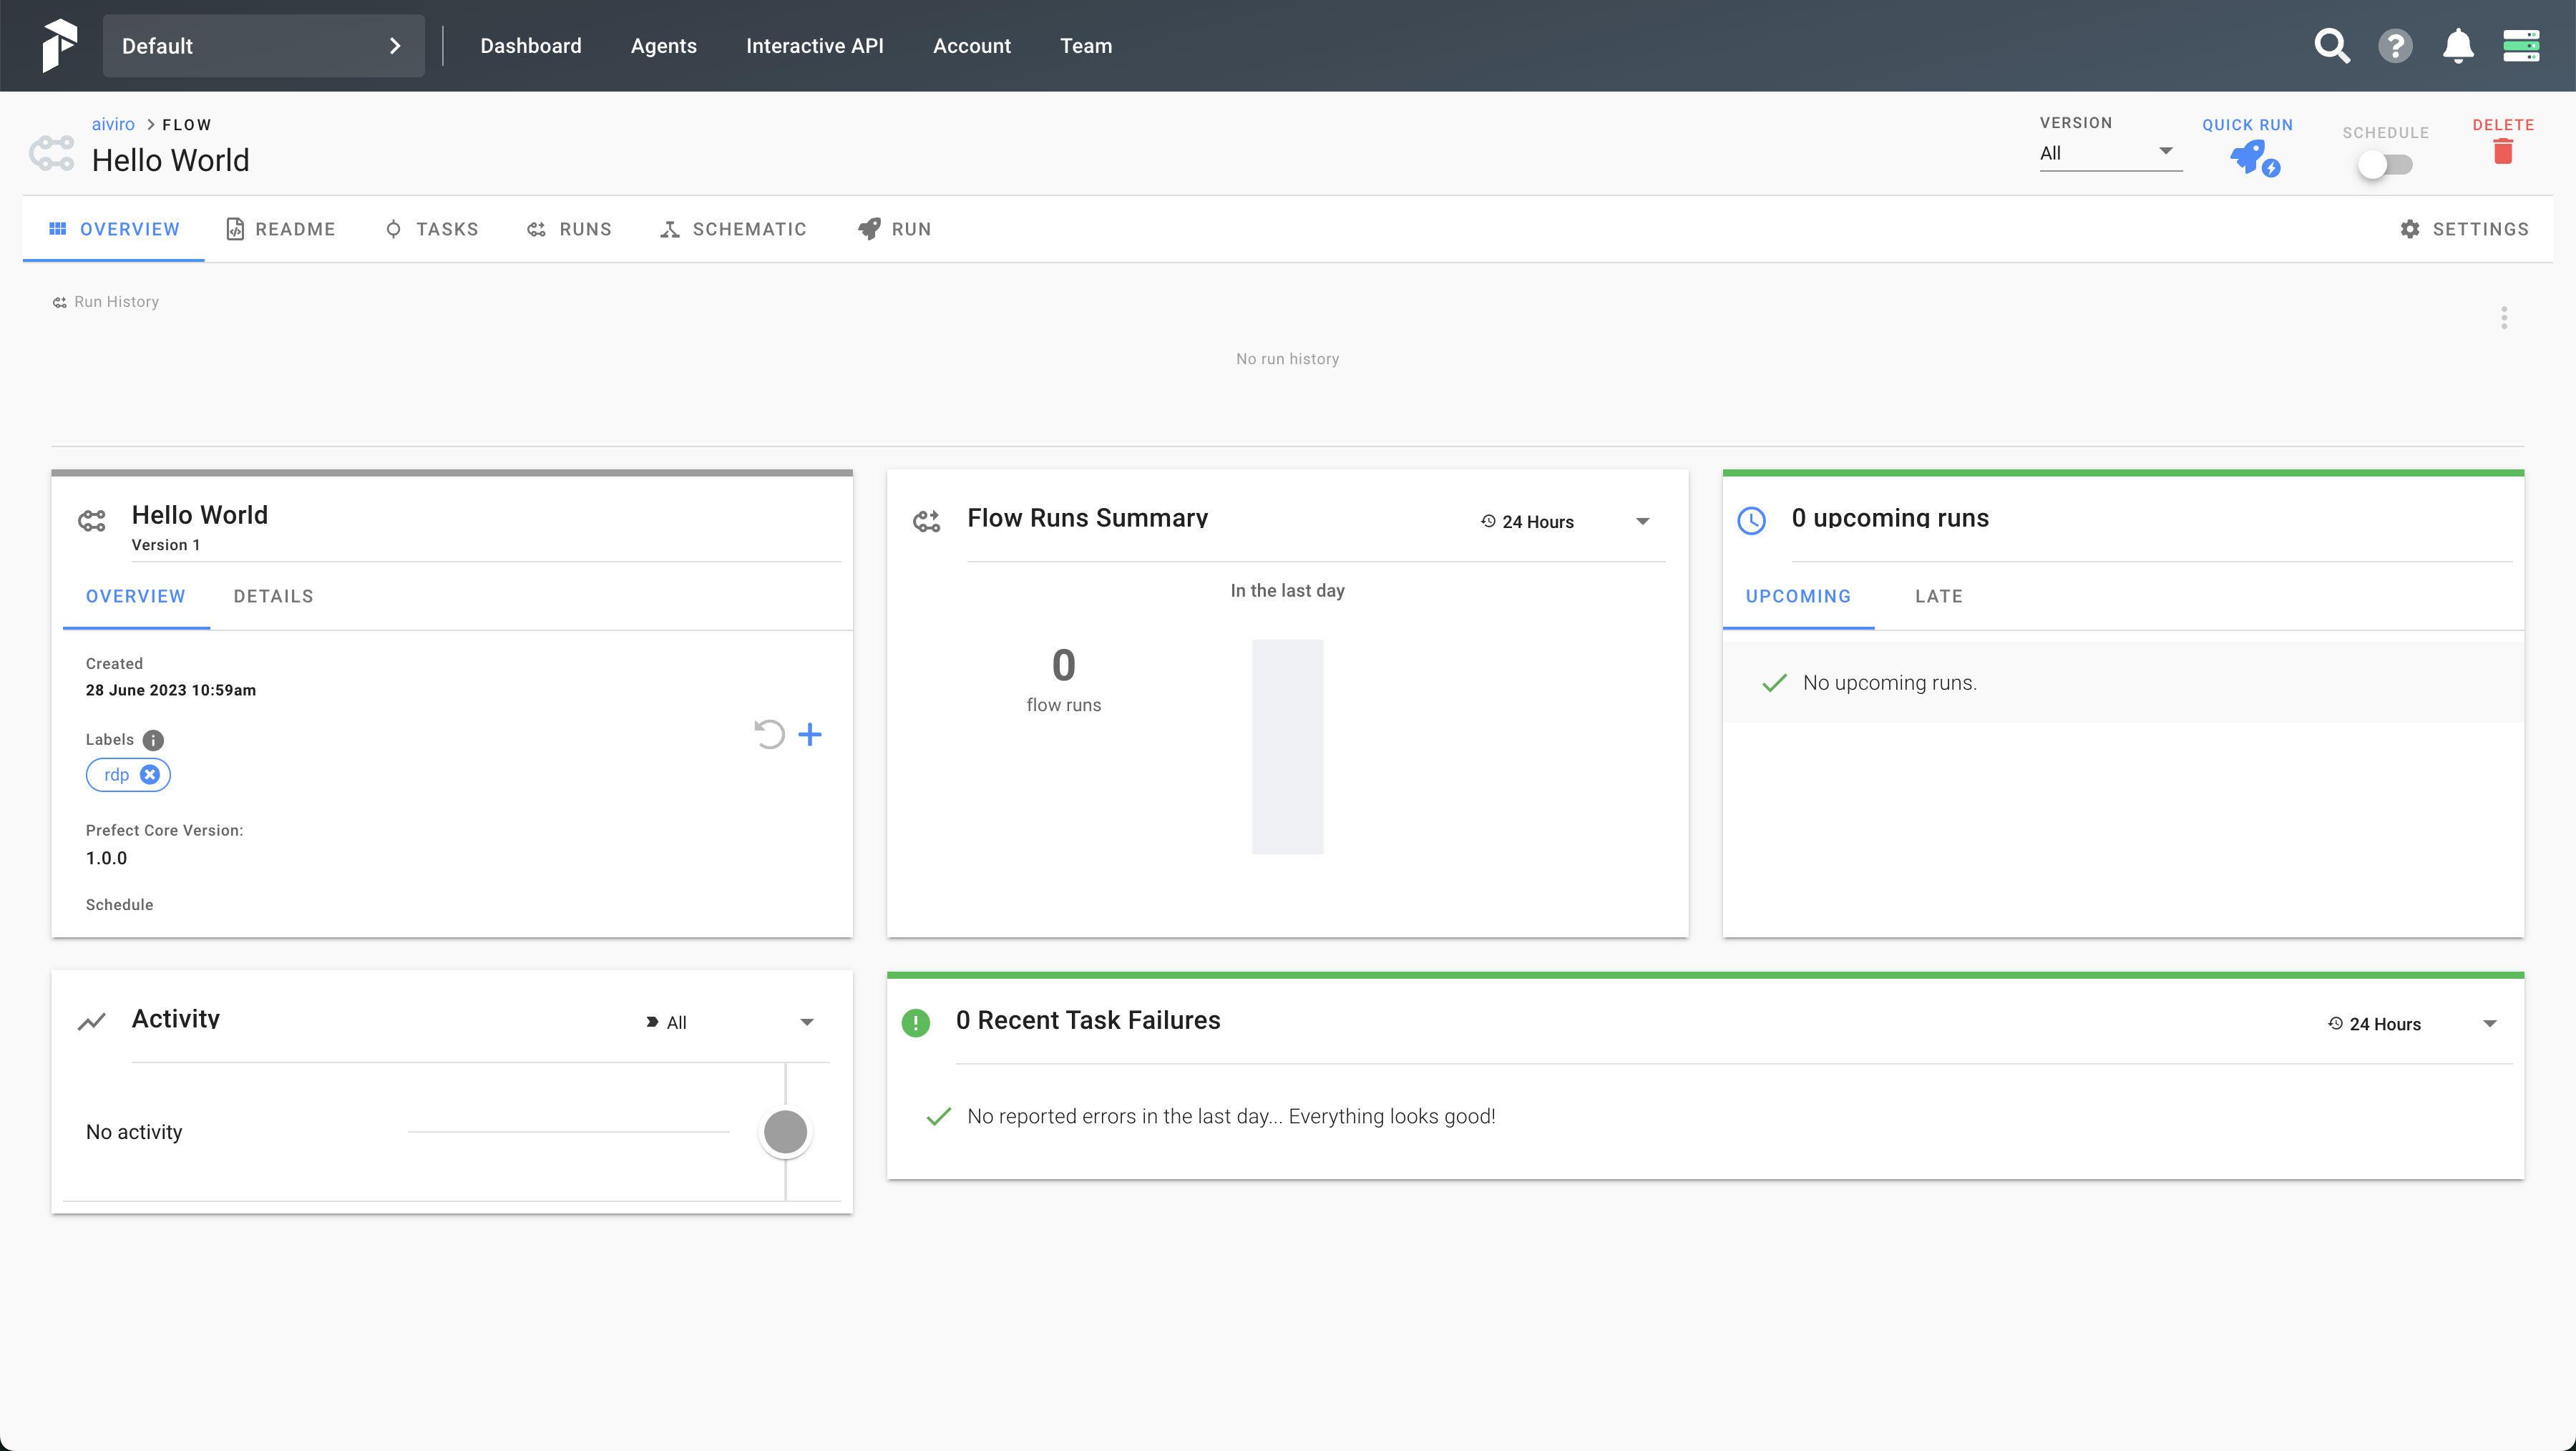
Task: Open the Run History three-dot menu
Action: [2504, 318]
